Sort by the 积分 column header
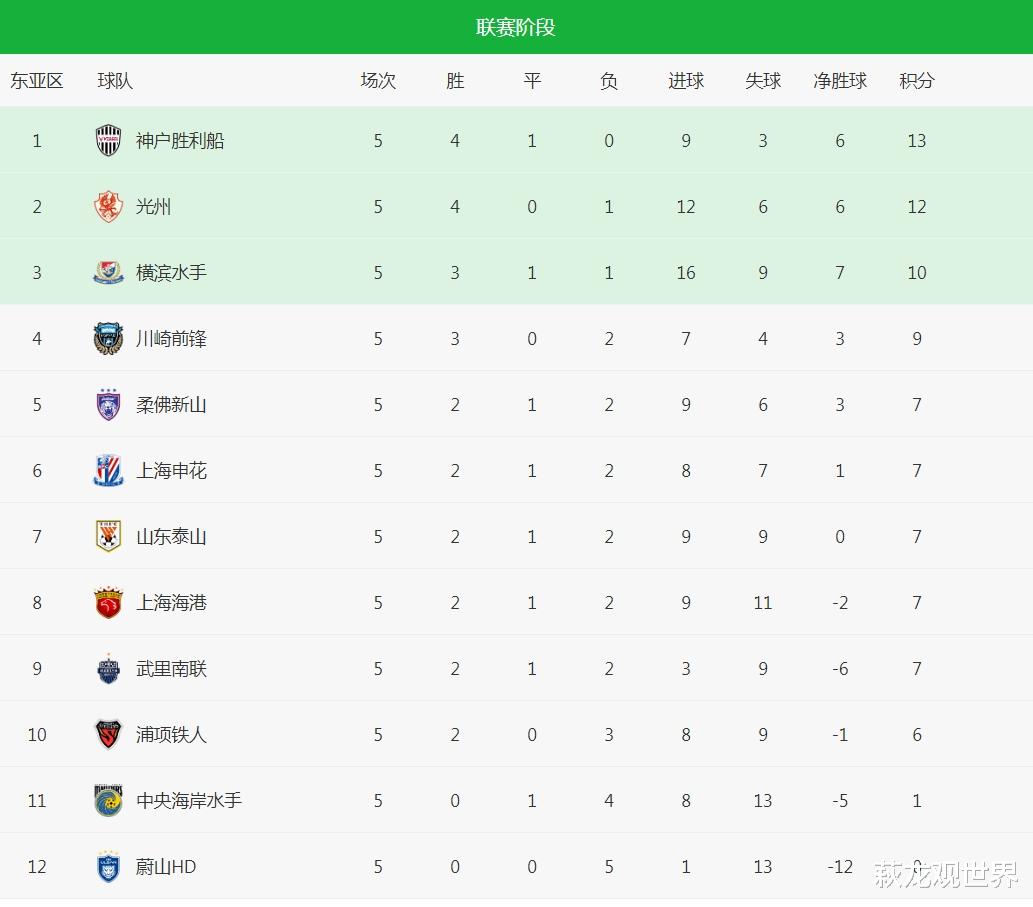1033x907 pixels. 916,81
